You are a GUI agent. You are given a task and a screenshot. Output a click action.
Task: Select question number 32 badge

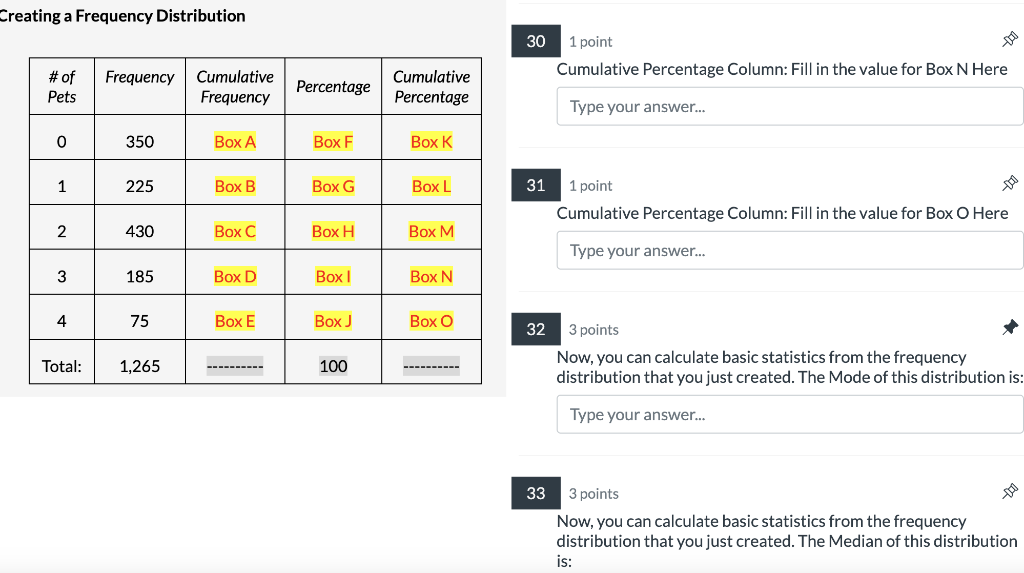pyautogui.click(x=536, y=329)
